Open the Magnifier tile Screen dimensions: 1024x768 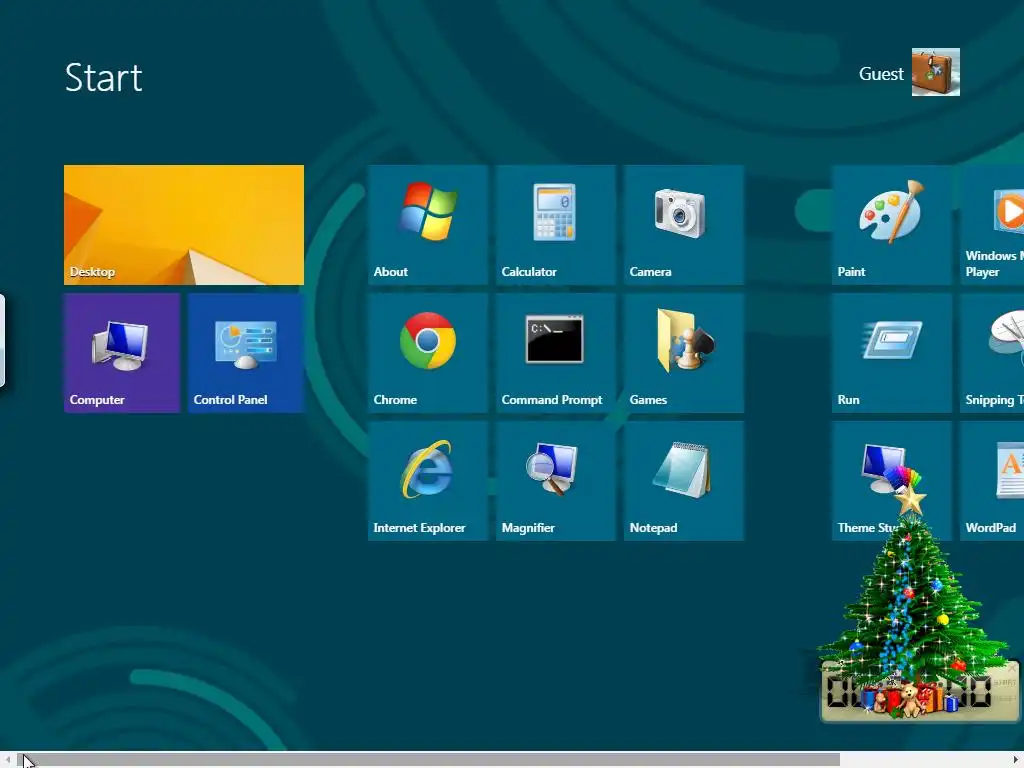tap(556, 481)
